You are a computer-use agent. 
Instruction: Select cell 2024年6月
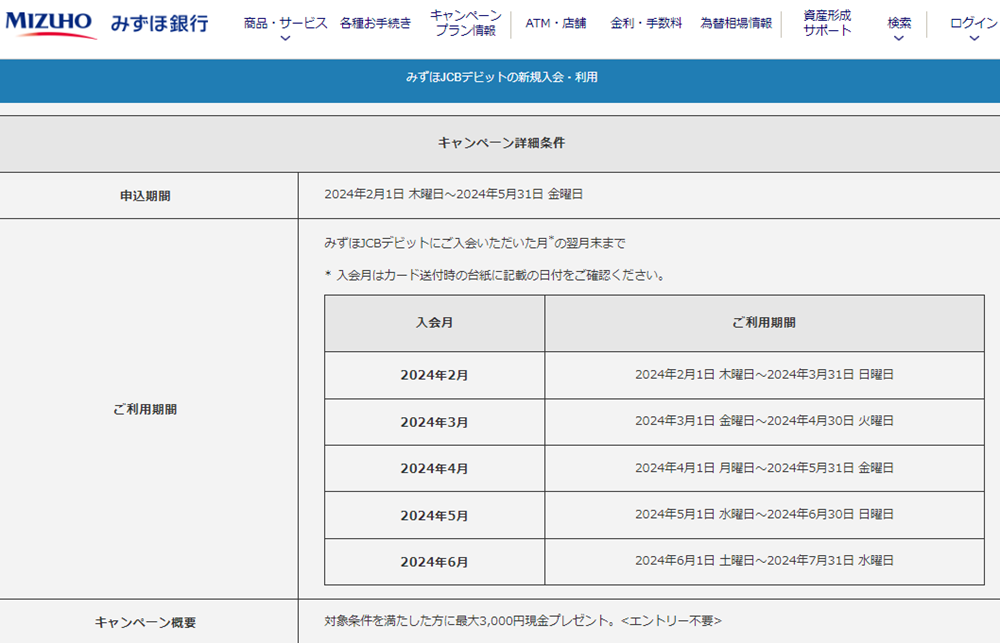pos(434,562)
